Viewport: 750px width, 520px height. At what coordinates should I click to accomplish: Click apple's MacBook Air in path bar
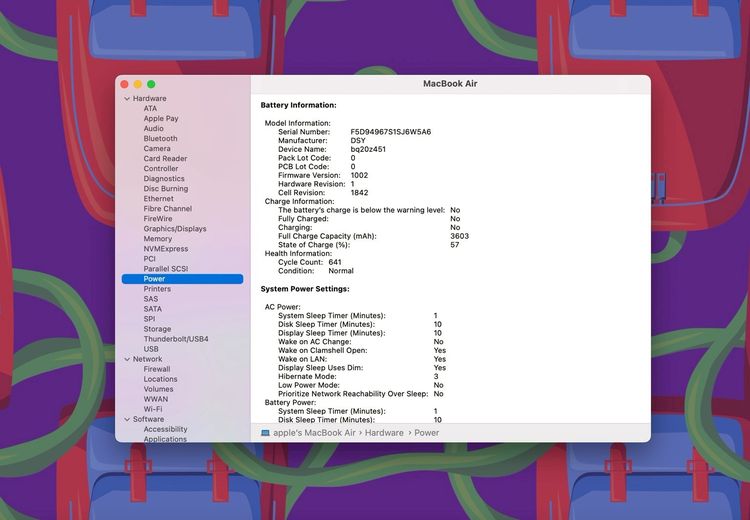tap(314, 433)
